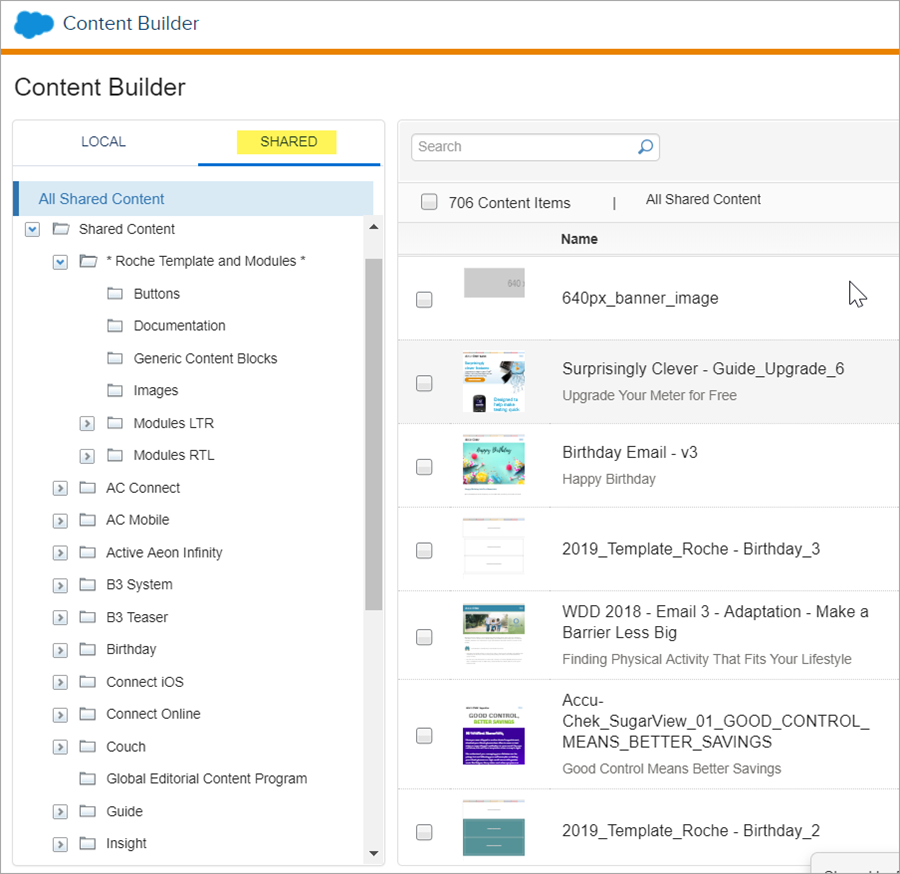This screenshot has width=900, height=874.
Task: Click the Active Aeon Infinity folder icon
Action: pos(87,553)
